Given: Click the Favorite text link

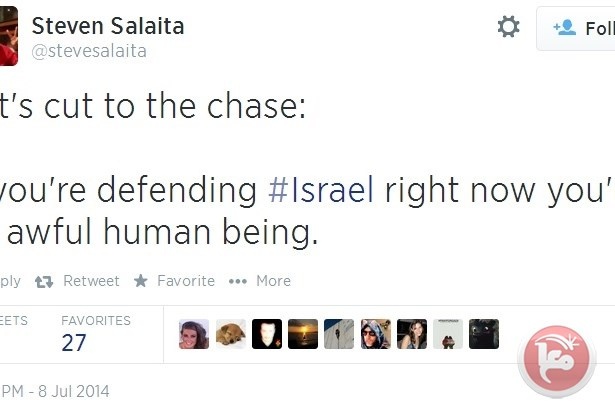Looking at the screenshot, I should 186,281.
